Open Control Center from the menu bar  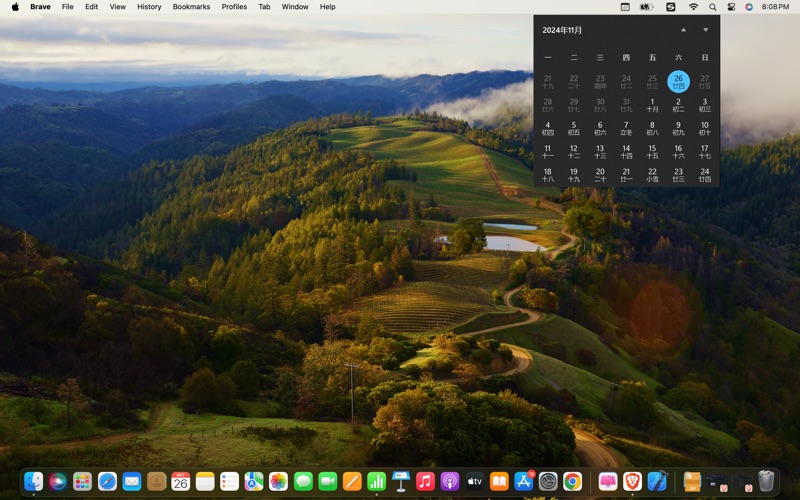point(731,7)
